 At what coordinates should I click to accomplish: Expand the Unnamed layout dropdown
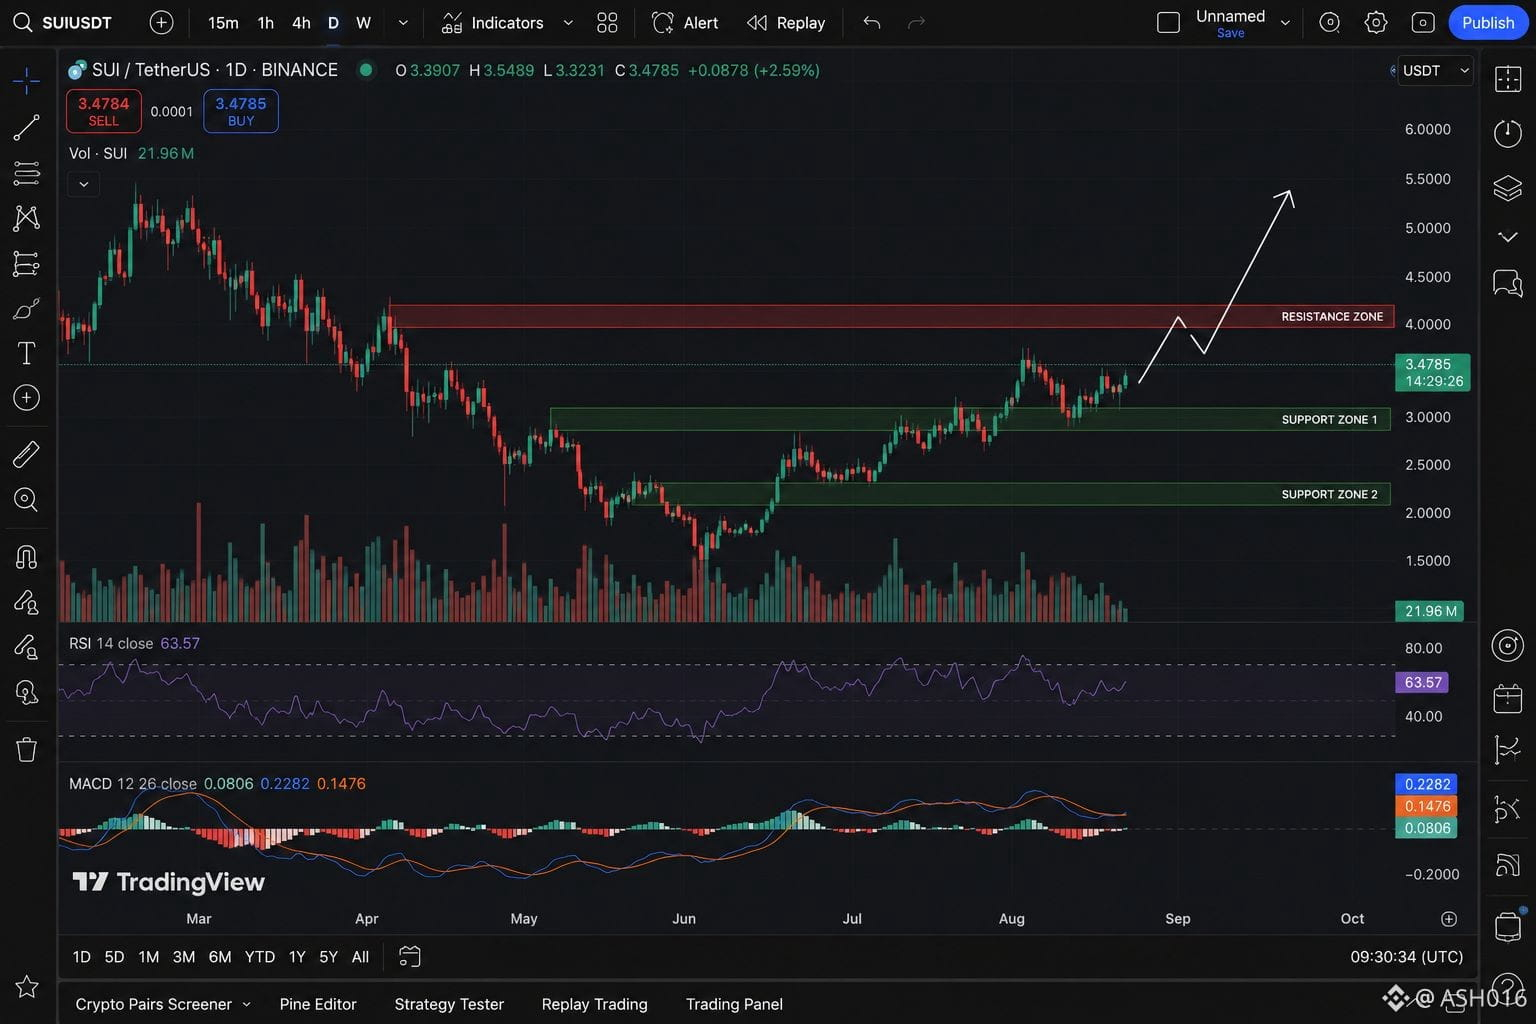(1285, 23)
